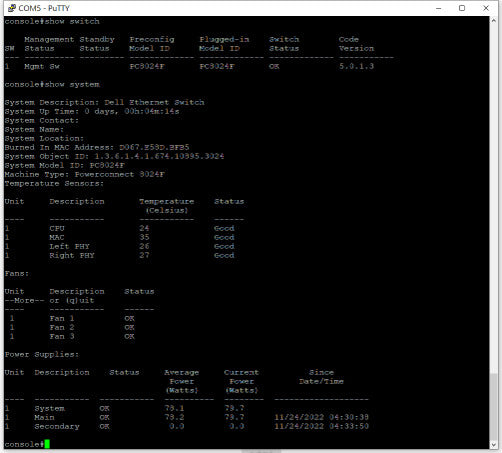This screenshot has width=502, height=453.
Task: Click the 'console#show system' command line
Action: click(52, 84)
